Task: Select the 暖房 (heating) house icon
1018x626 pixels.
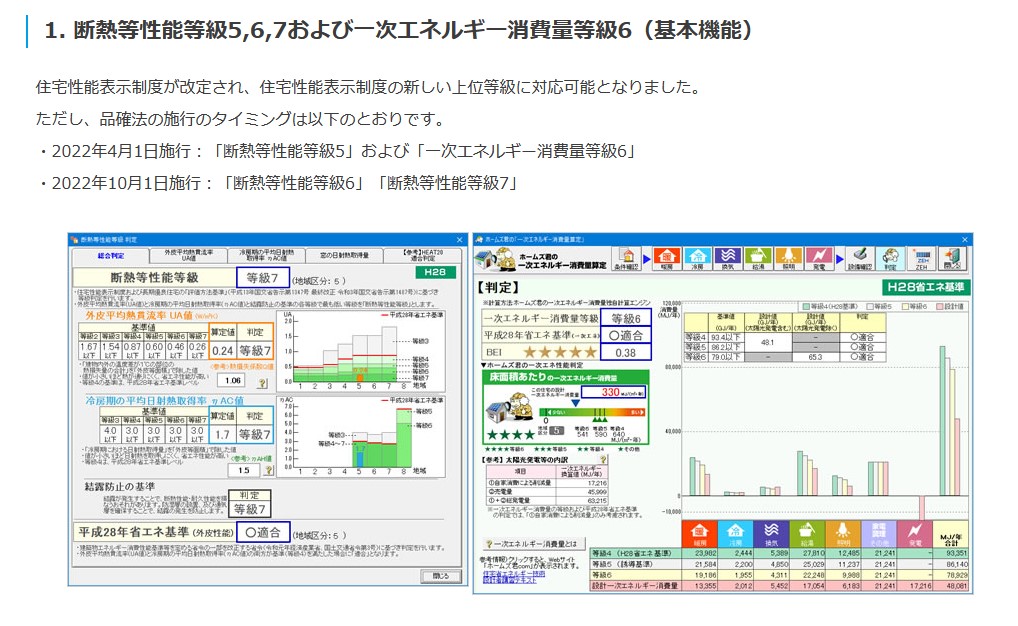Action: pos(667,258)
